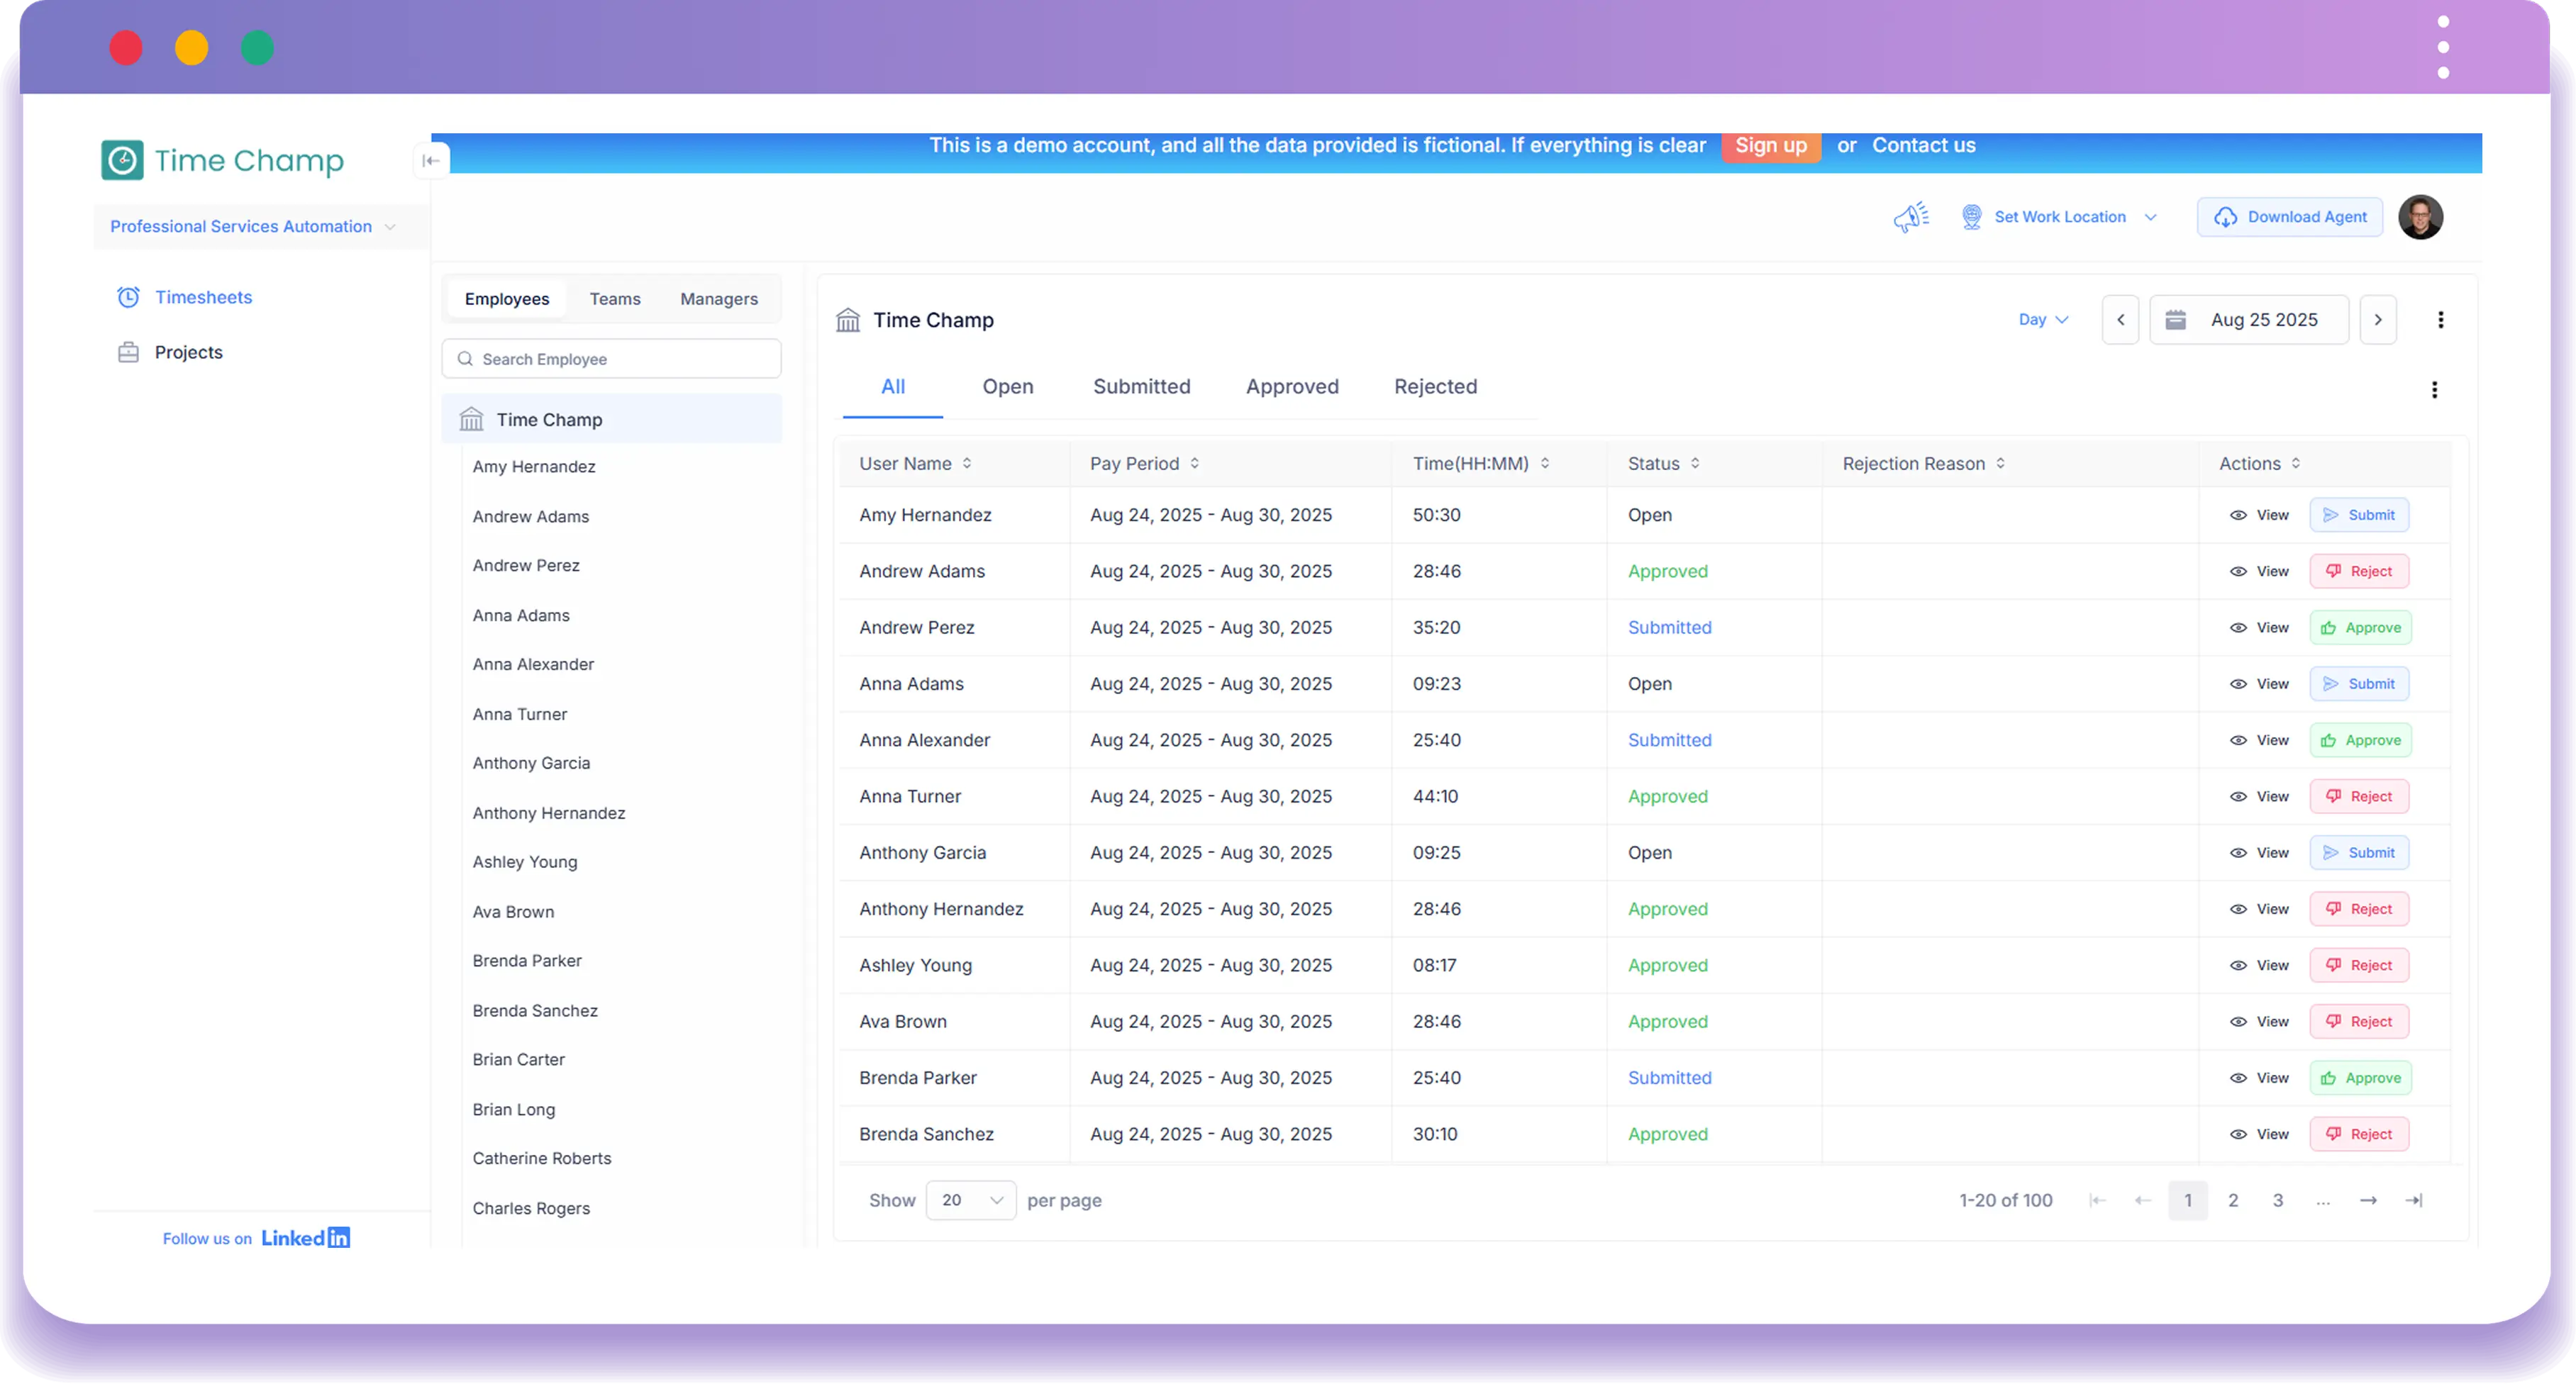This screenshot has height=1384, width=2576.
Task: Change the Show per page value
Action: (969, 1200)
